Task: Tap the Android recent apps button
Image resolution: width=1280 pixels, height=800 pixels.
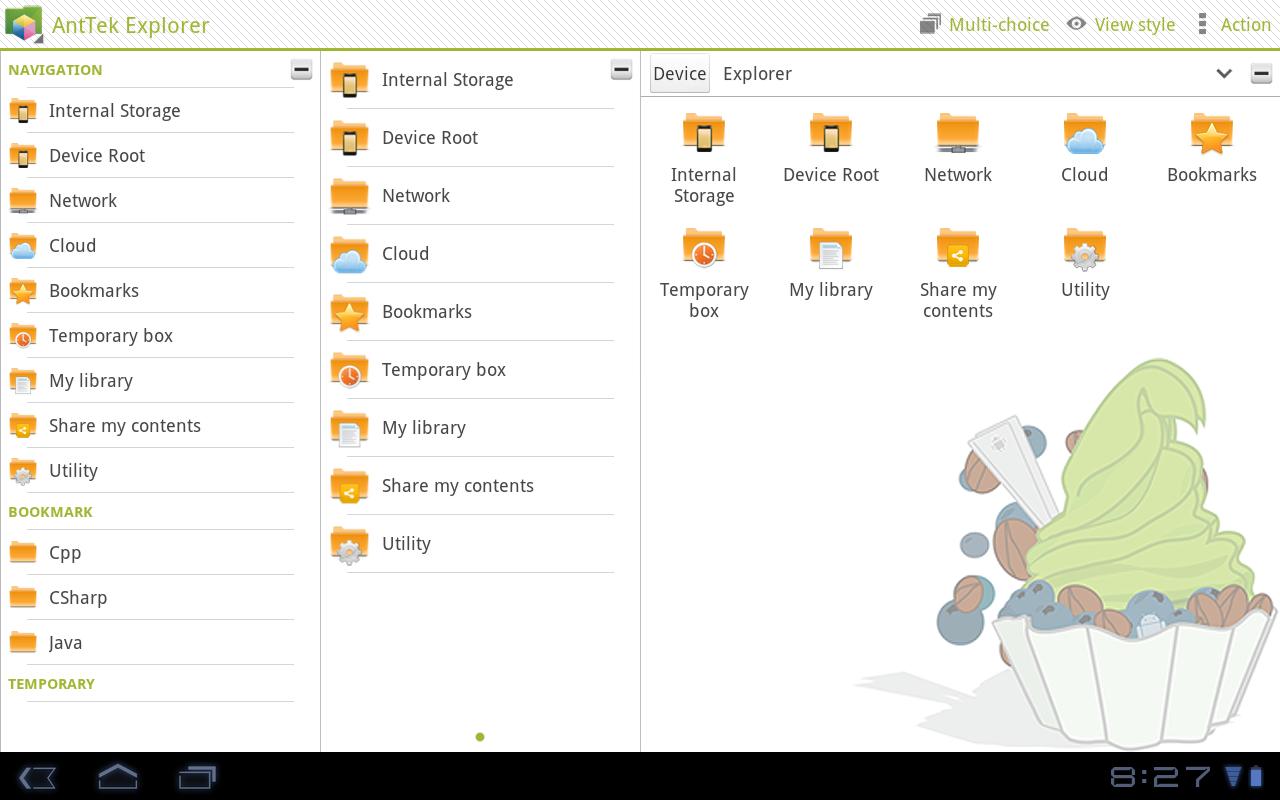Action: (x=197, y=777)
